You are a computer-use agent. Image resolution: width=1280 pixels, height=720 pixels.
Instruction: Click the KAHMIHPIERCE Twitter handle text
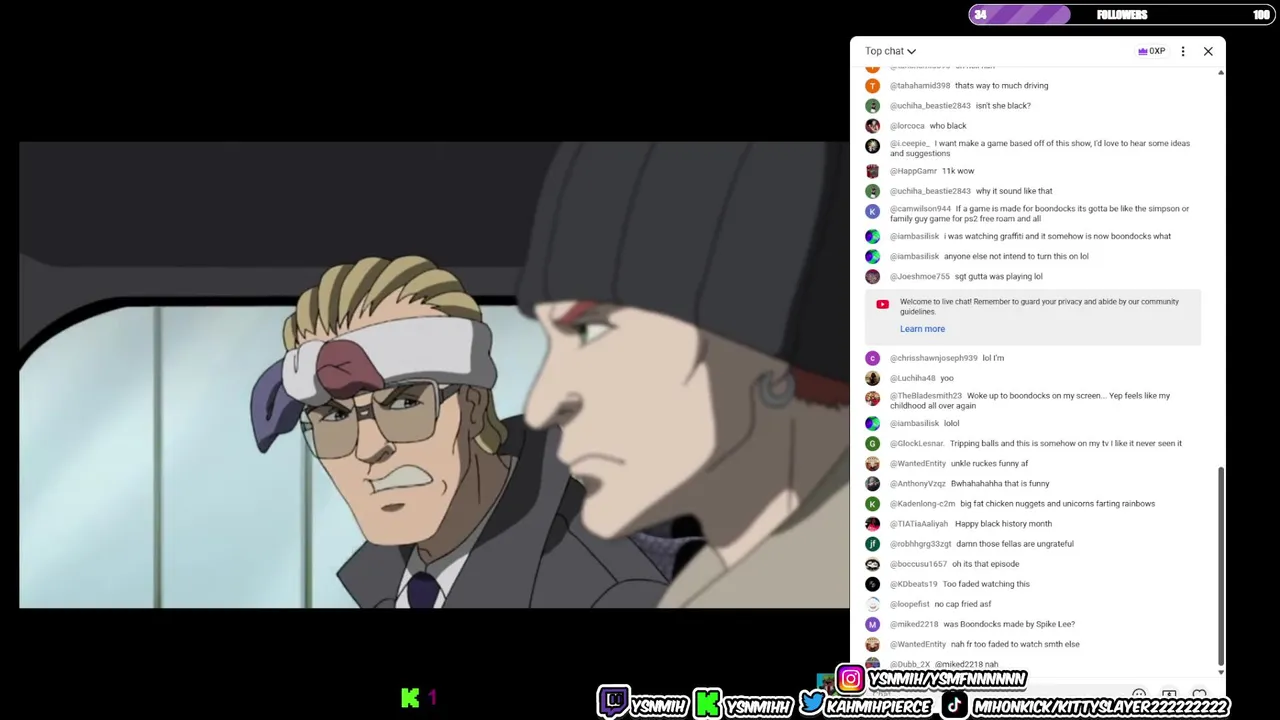879,706
